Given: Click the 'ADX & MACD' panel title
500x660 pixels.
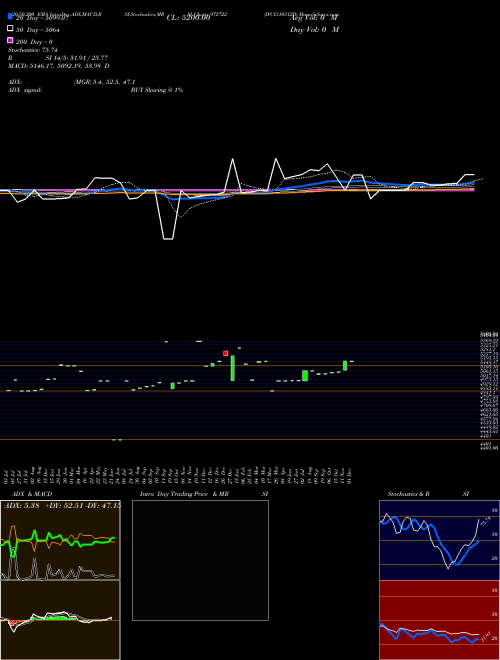Looking at the screenshot, I should (32, 494).
